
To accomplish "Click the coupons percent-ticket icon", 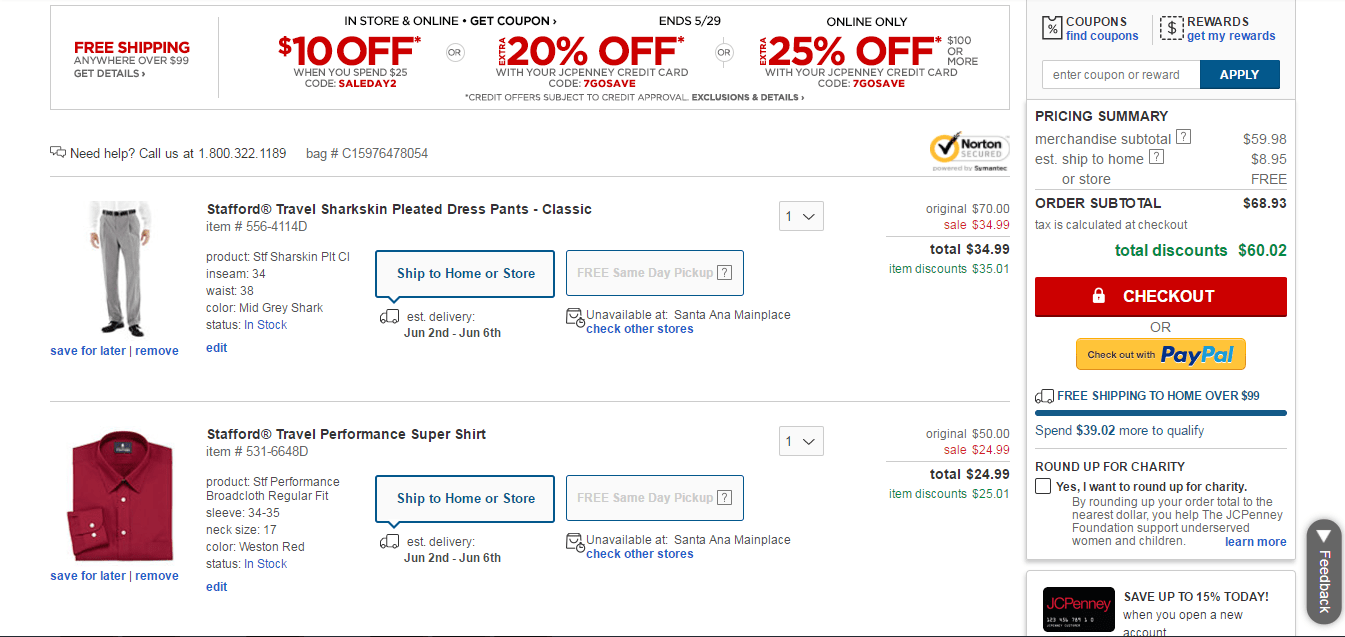I will [x=1051, y=27].
